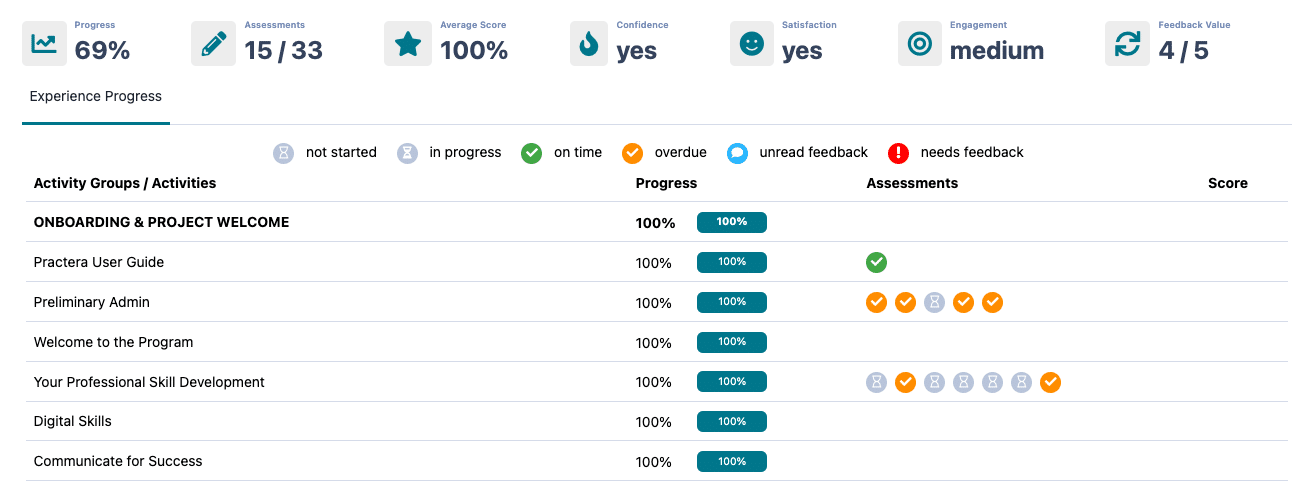
Task: Open the Experience Progress tab
Action: [x=96, y=97]
